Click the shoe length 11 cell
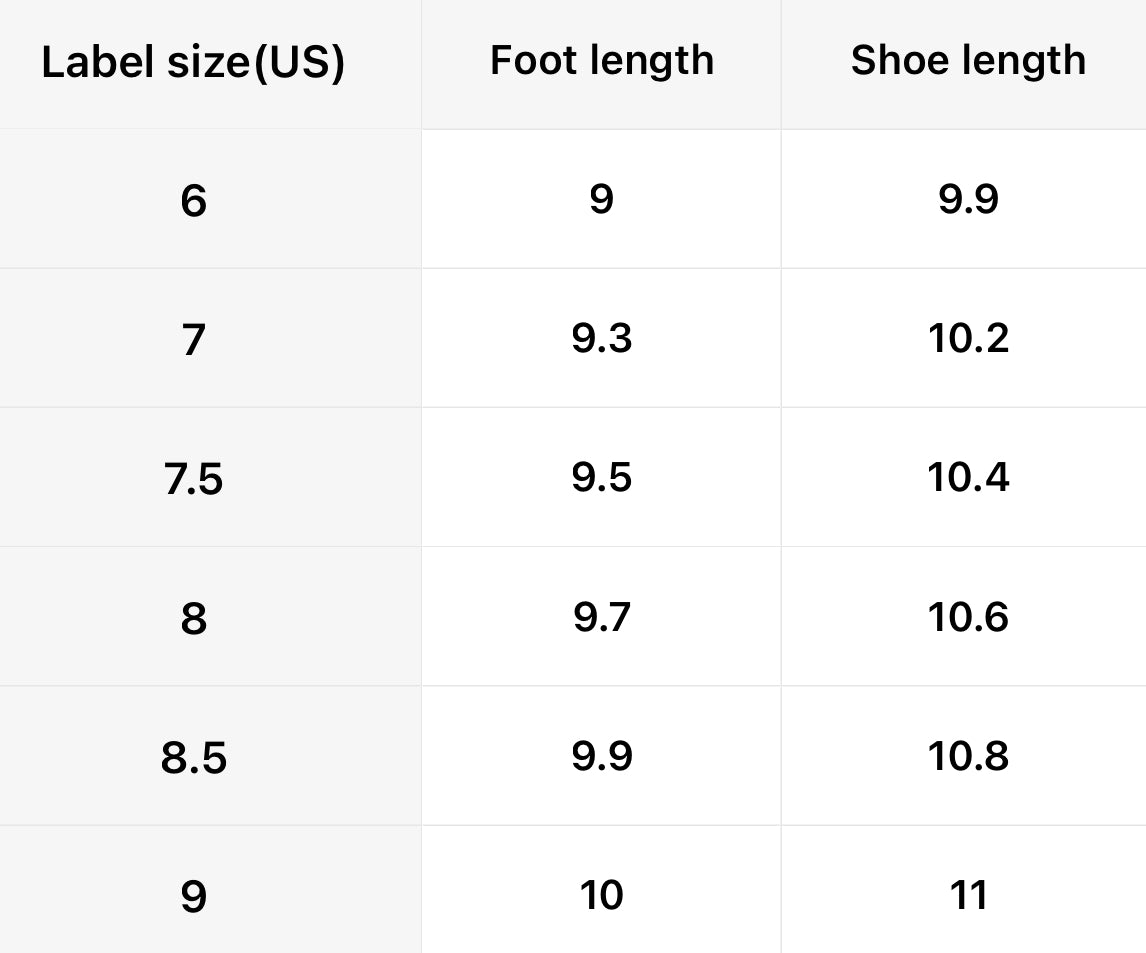This screenshot has width=1146, height=953. click(968, 894)
